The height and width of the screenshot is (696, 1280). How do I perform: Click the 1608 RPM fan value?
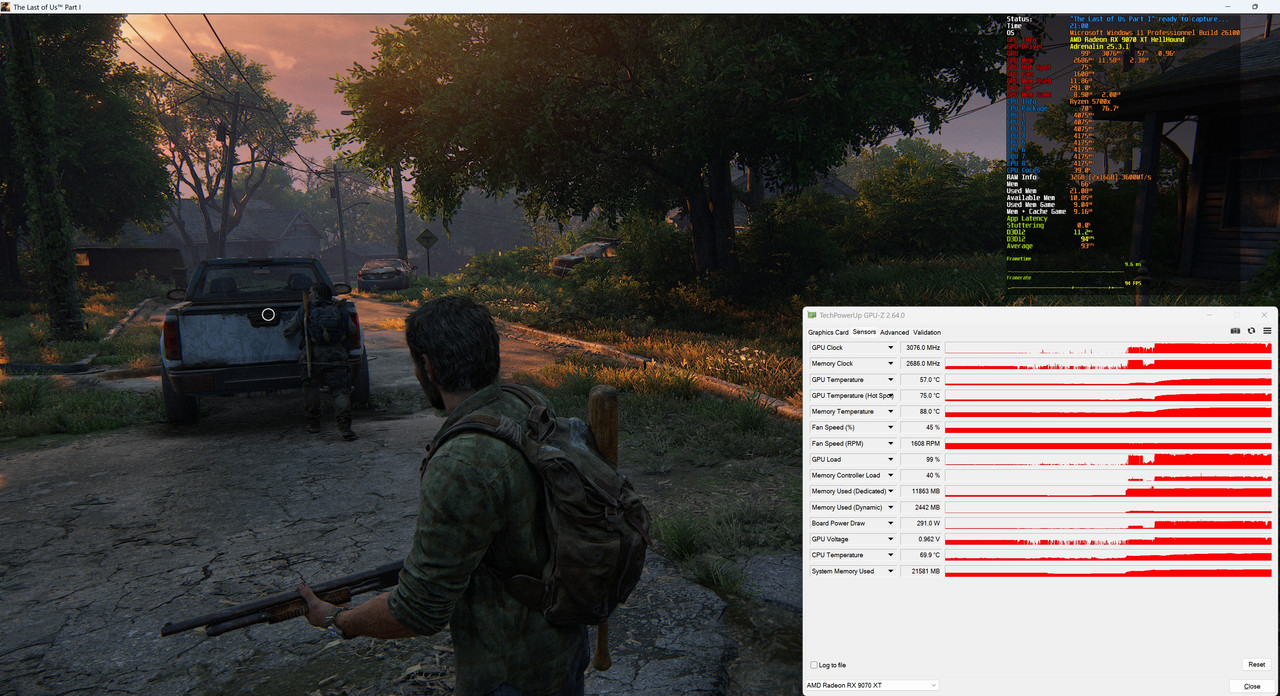pyautogui.click(x=921, y=444)
